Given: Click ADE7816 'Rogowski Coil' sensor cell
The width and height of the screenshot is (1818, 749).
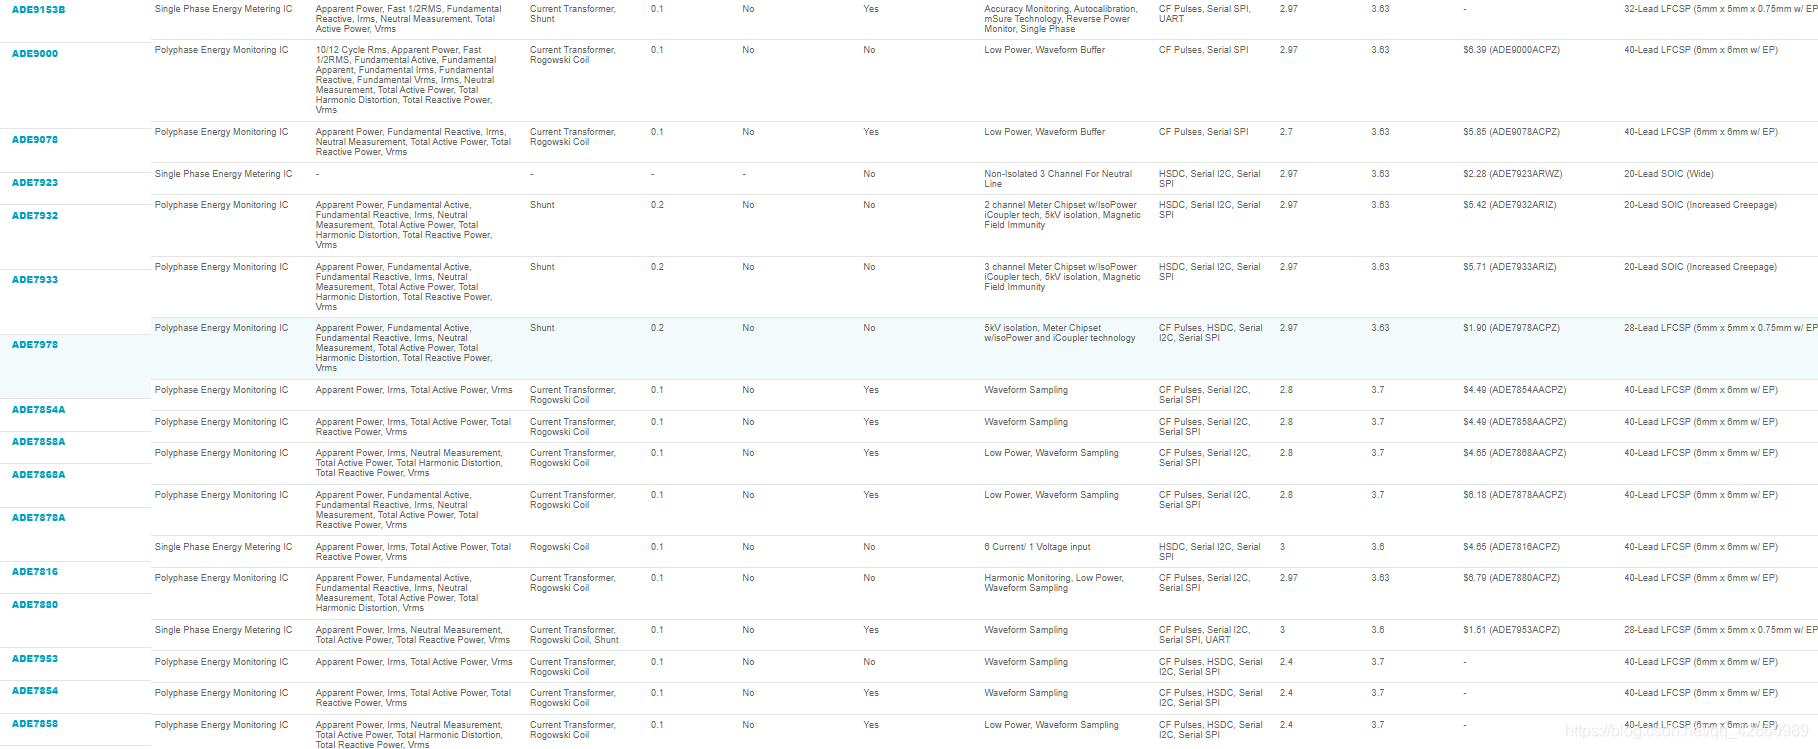Looking at the screenshot, I should 559,547.
